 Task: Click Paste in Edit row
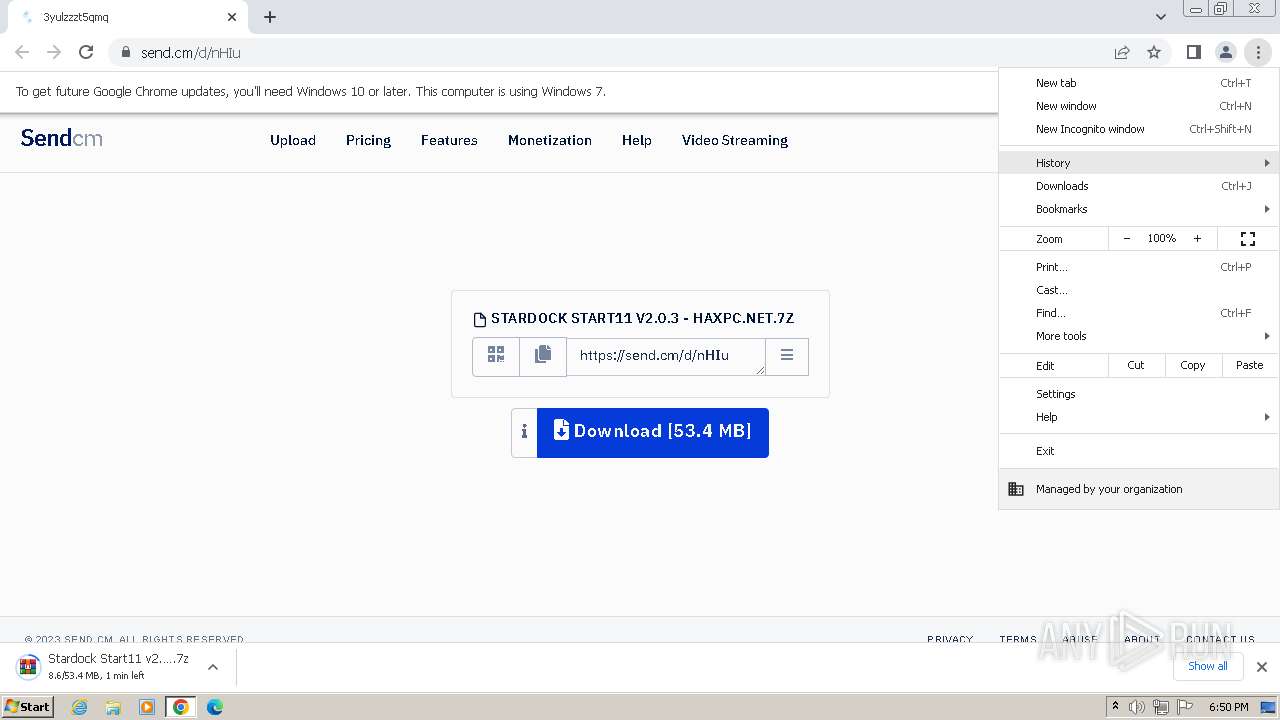(1250, 365)
